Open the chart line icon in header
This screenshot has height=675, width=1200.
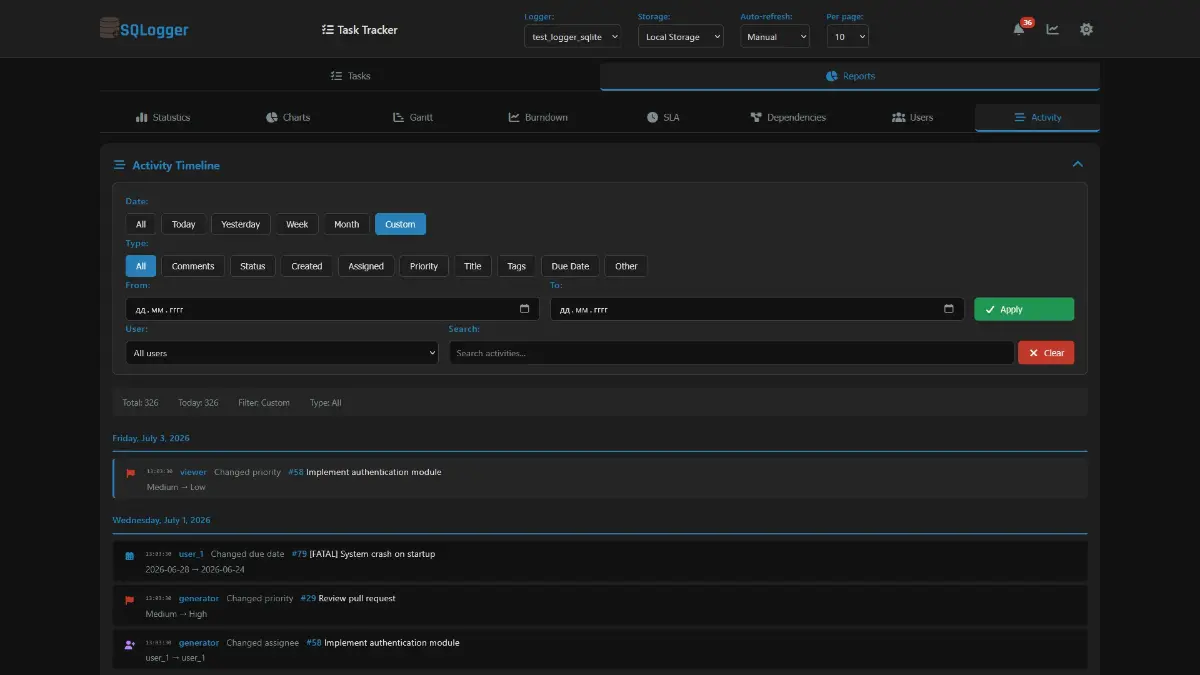click(x=1053, y=29)
